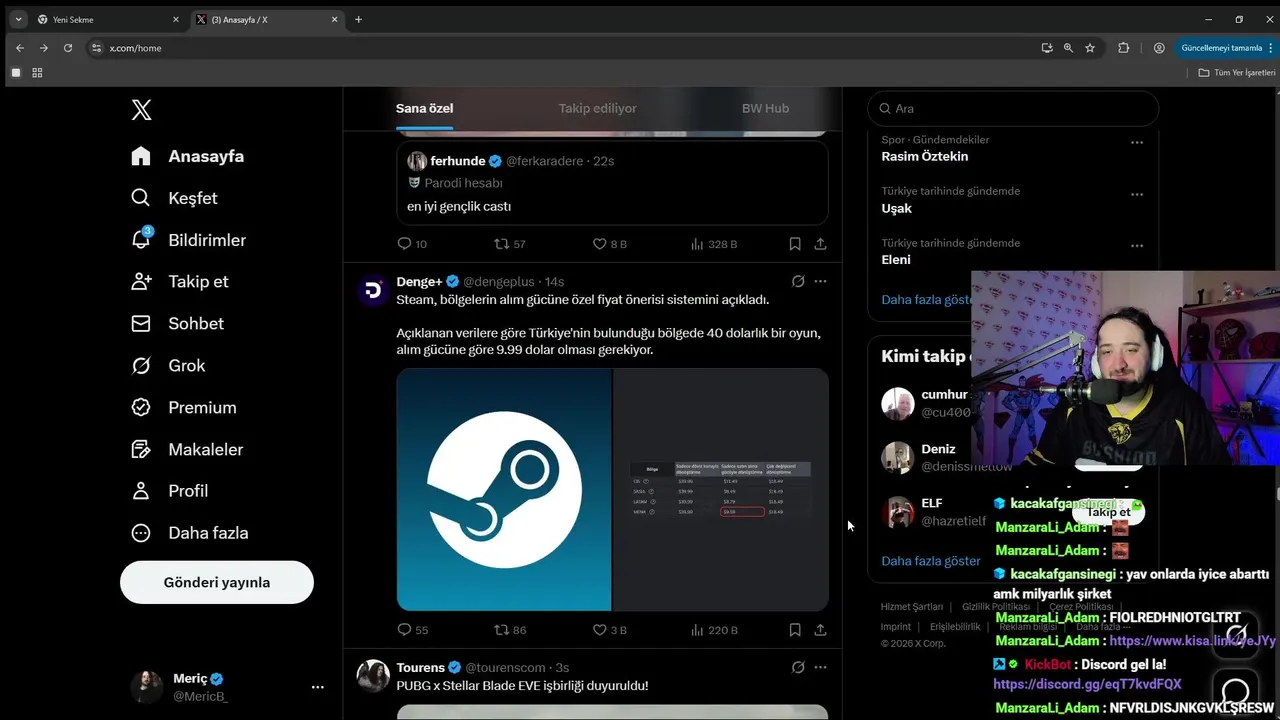Open Keşfet explore page
The width and height of the screenshot is (1280, 720).
click(174, 198)
